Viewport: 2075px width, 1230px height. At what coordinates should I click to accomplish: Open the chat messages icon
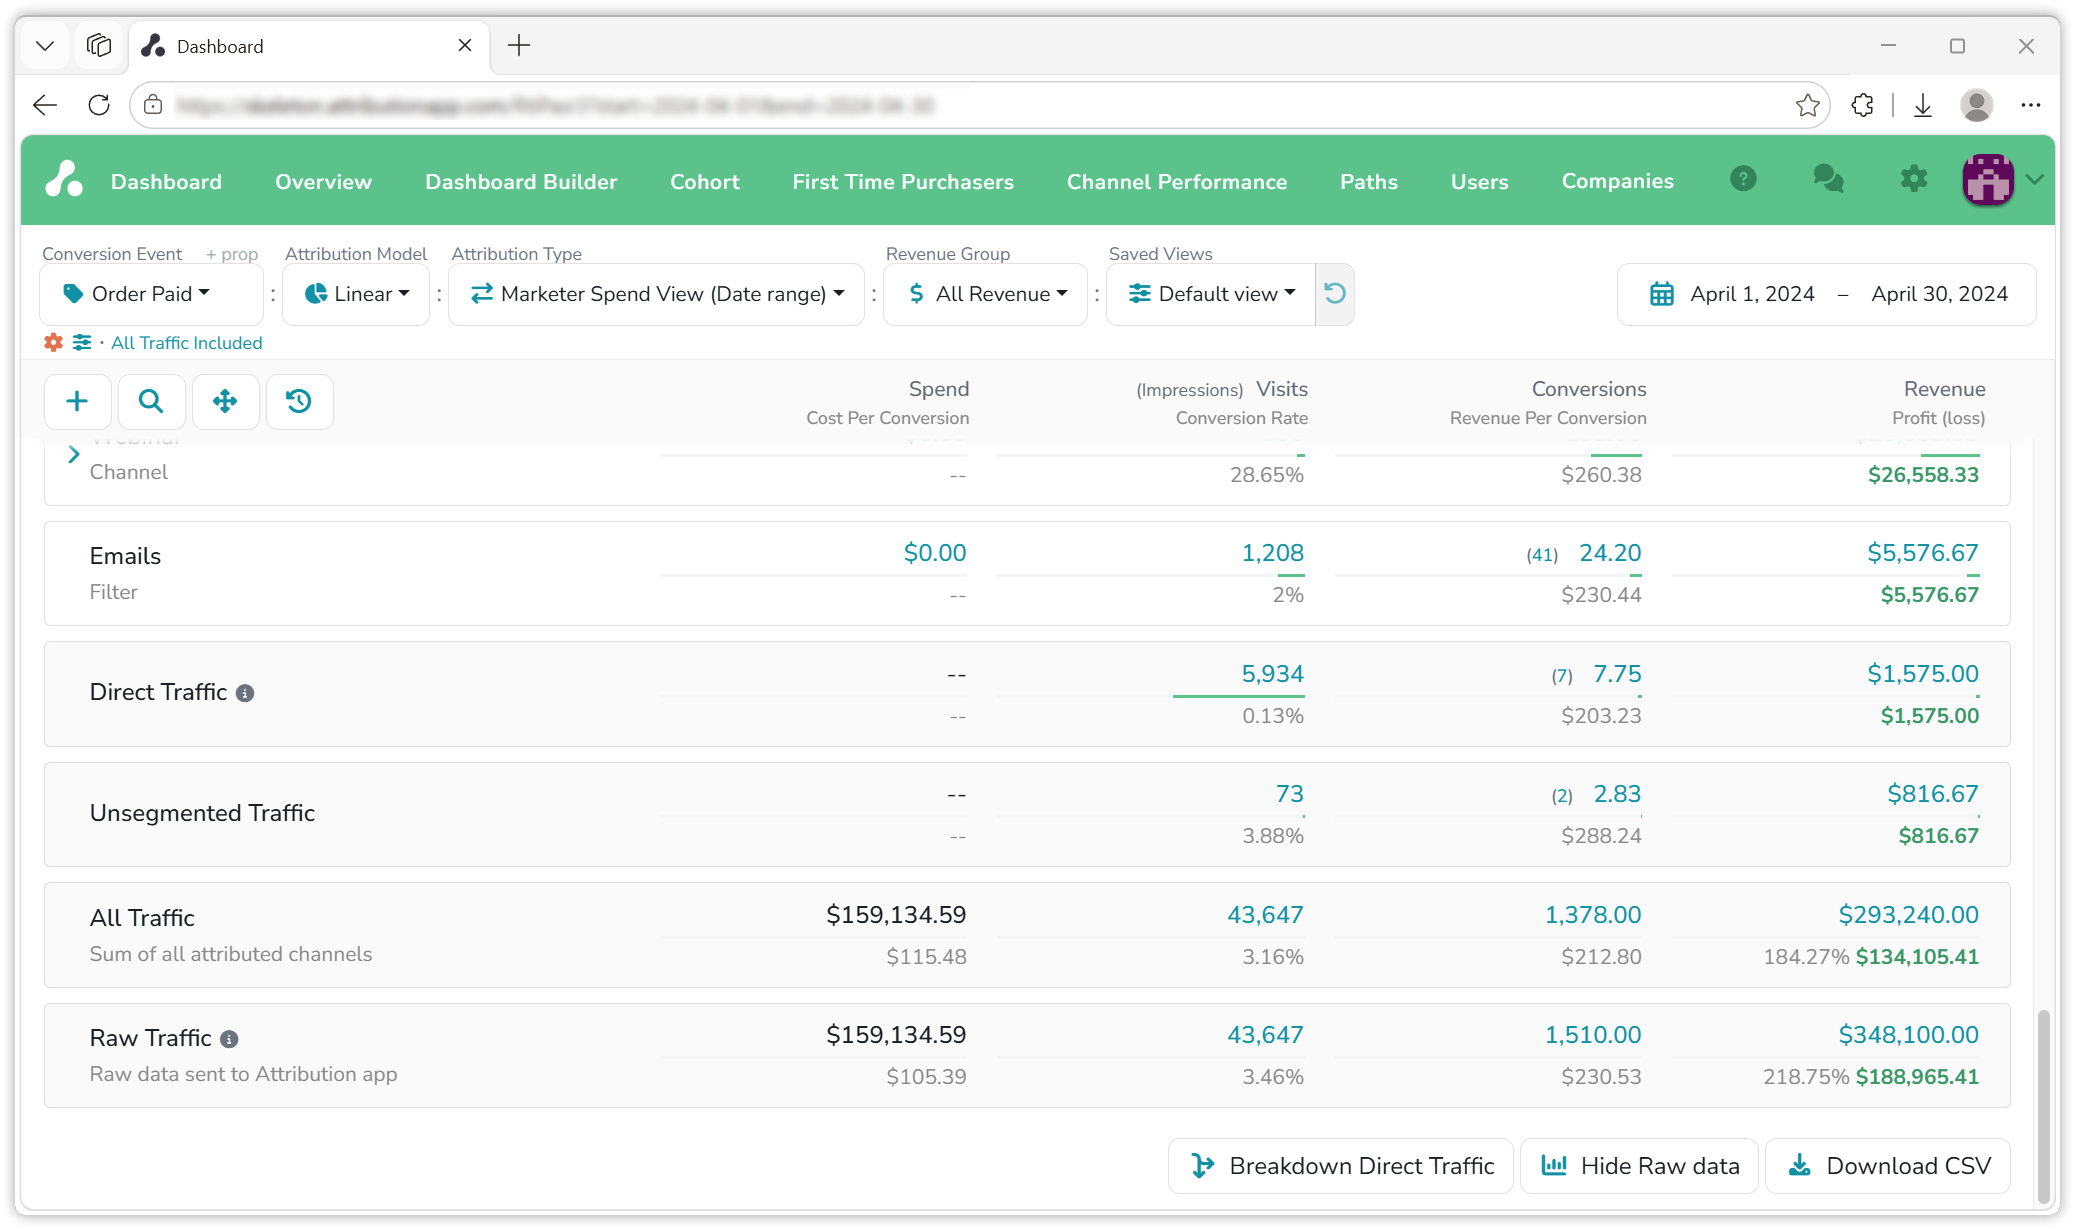click(1828, 179)
